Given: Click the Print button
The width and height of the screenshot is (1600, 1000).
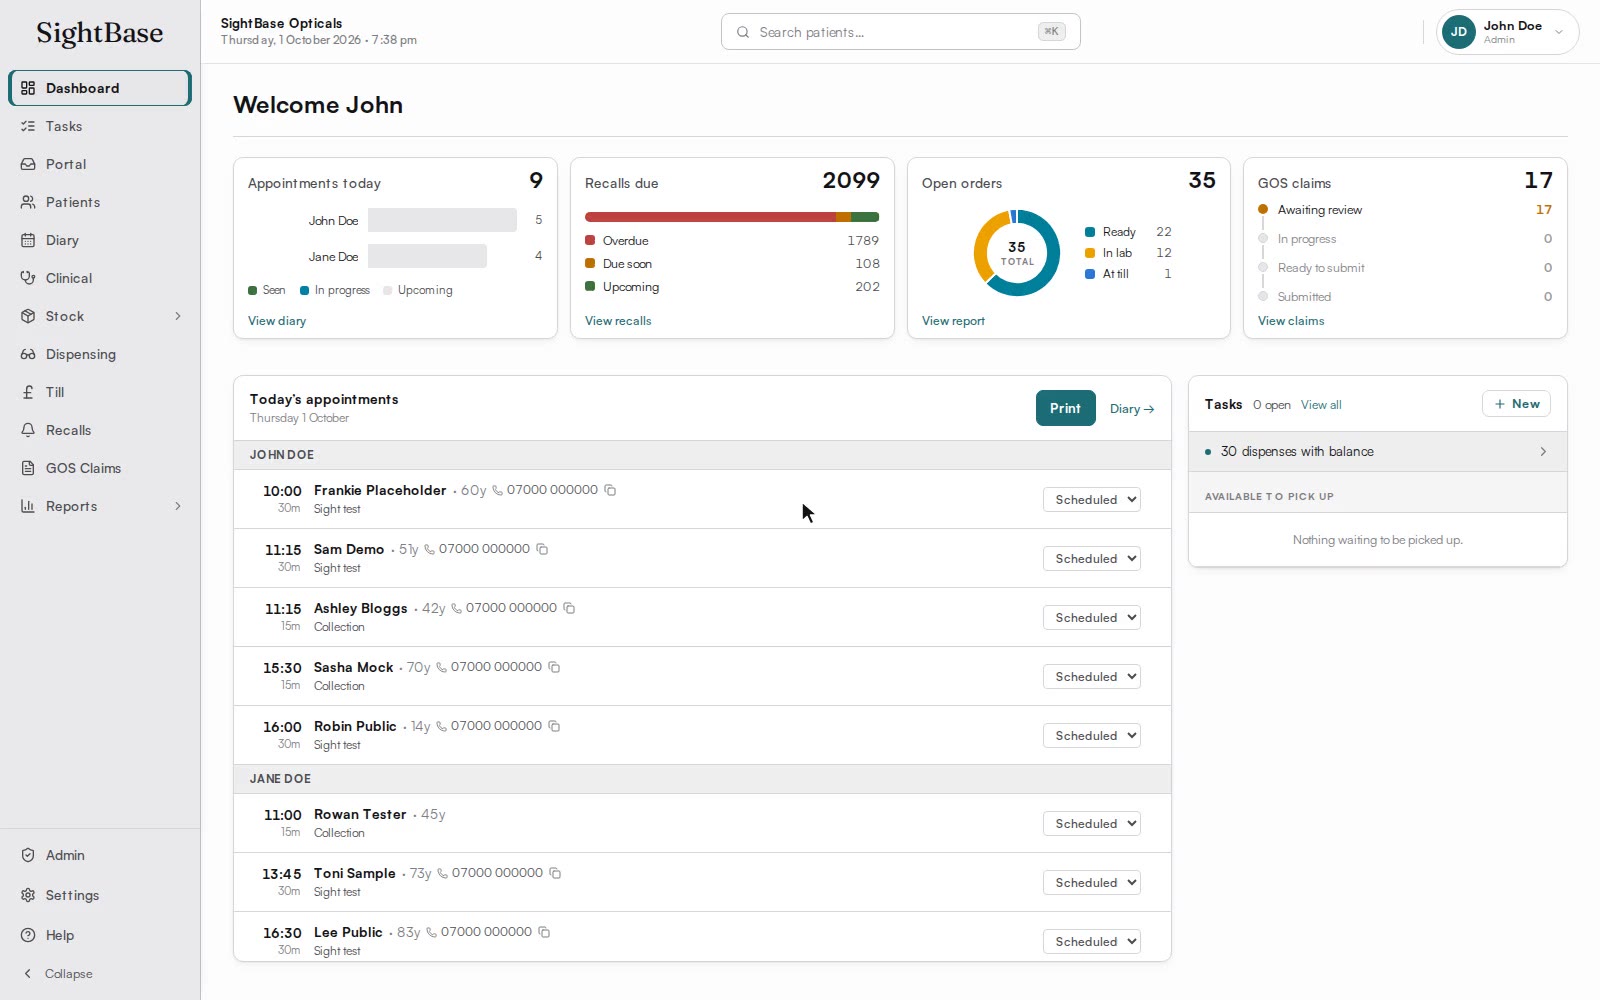Looking at the screenshot, I should [x=1066, y=408].
